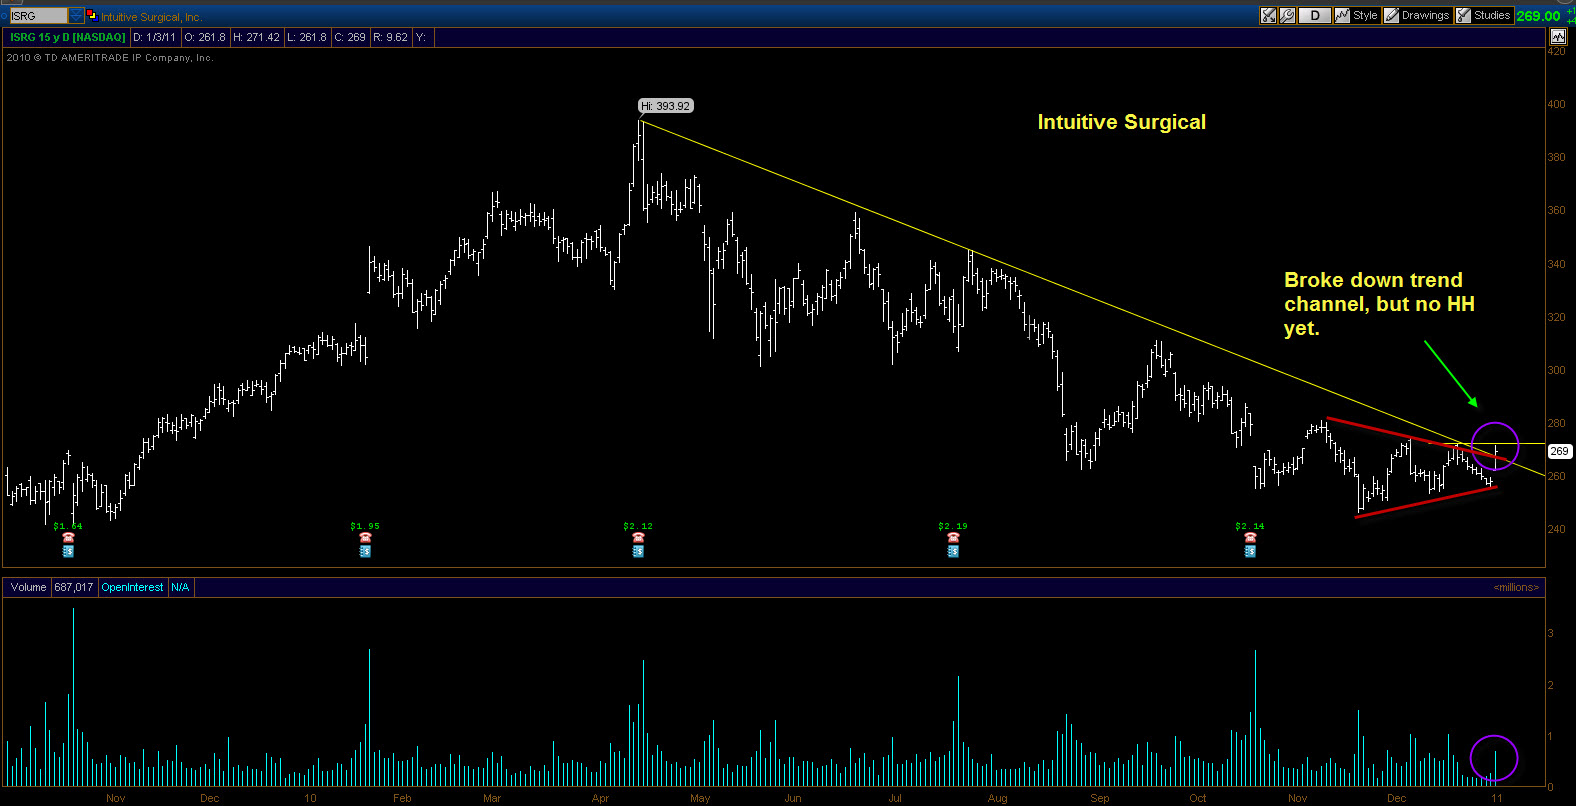The width and height of the screenshot is (1576, 806).
Task: Select the Volume study label
Action: 29,587
